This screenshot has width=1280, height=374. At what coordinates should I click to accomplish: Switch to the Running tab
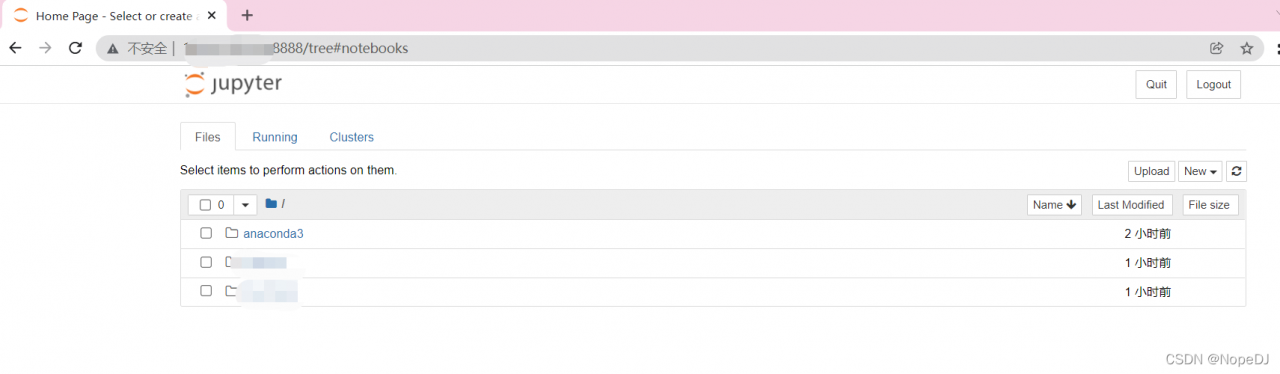pos(275,137)
